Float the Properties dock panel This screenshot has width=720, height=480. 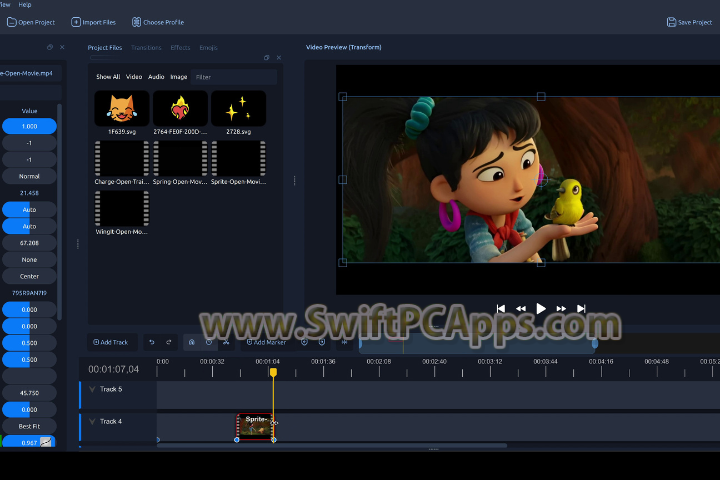pos(50,47)
